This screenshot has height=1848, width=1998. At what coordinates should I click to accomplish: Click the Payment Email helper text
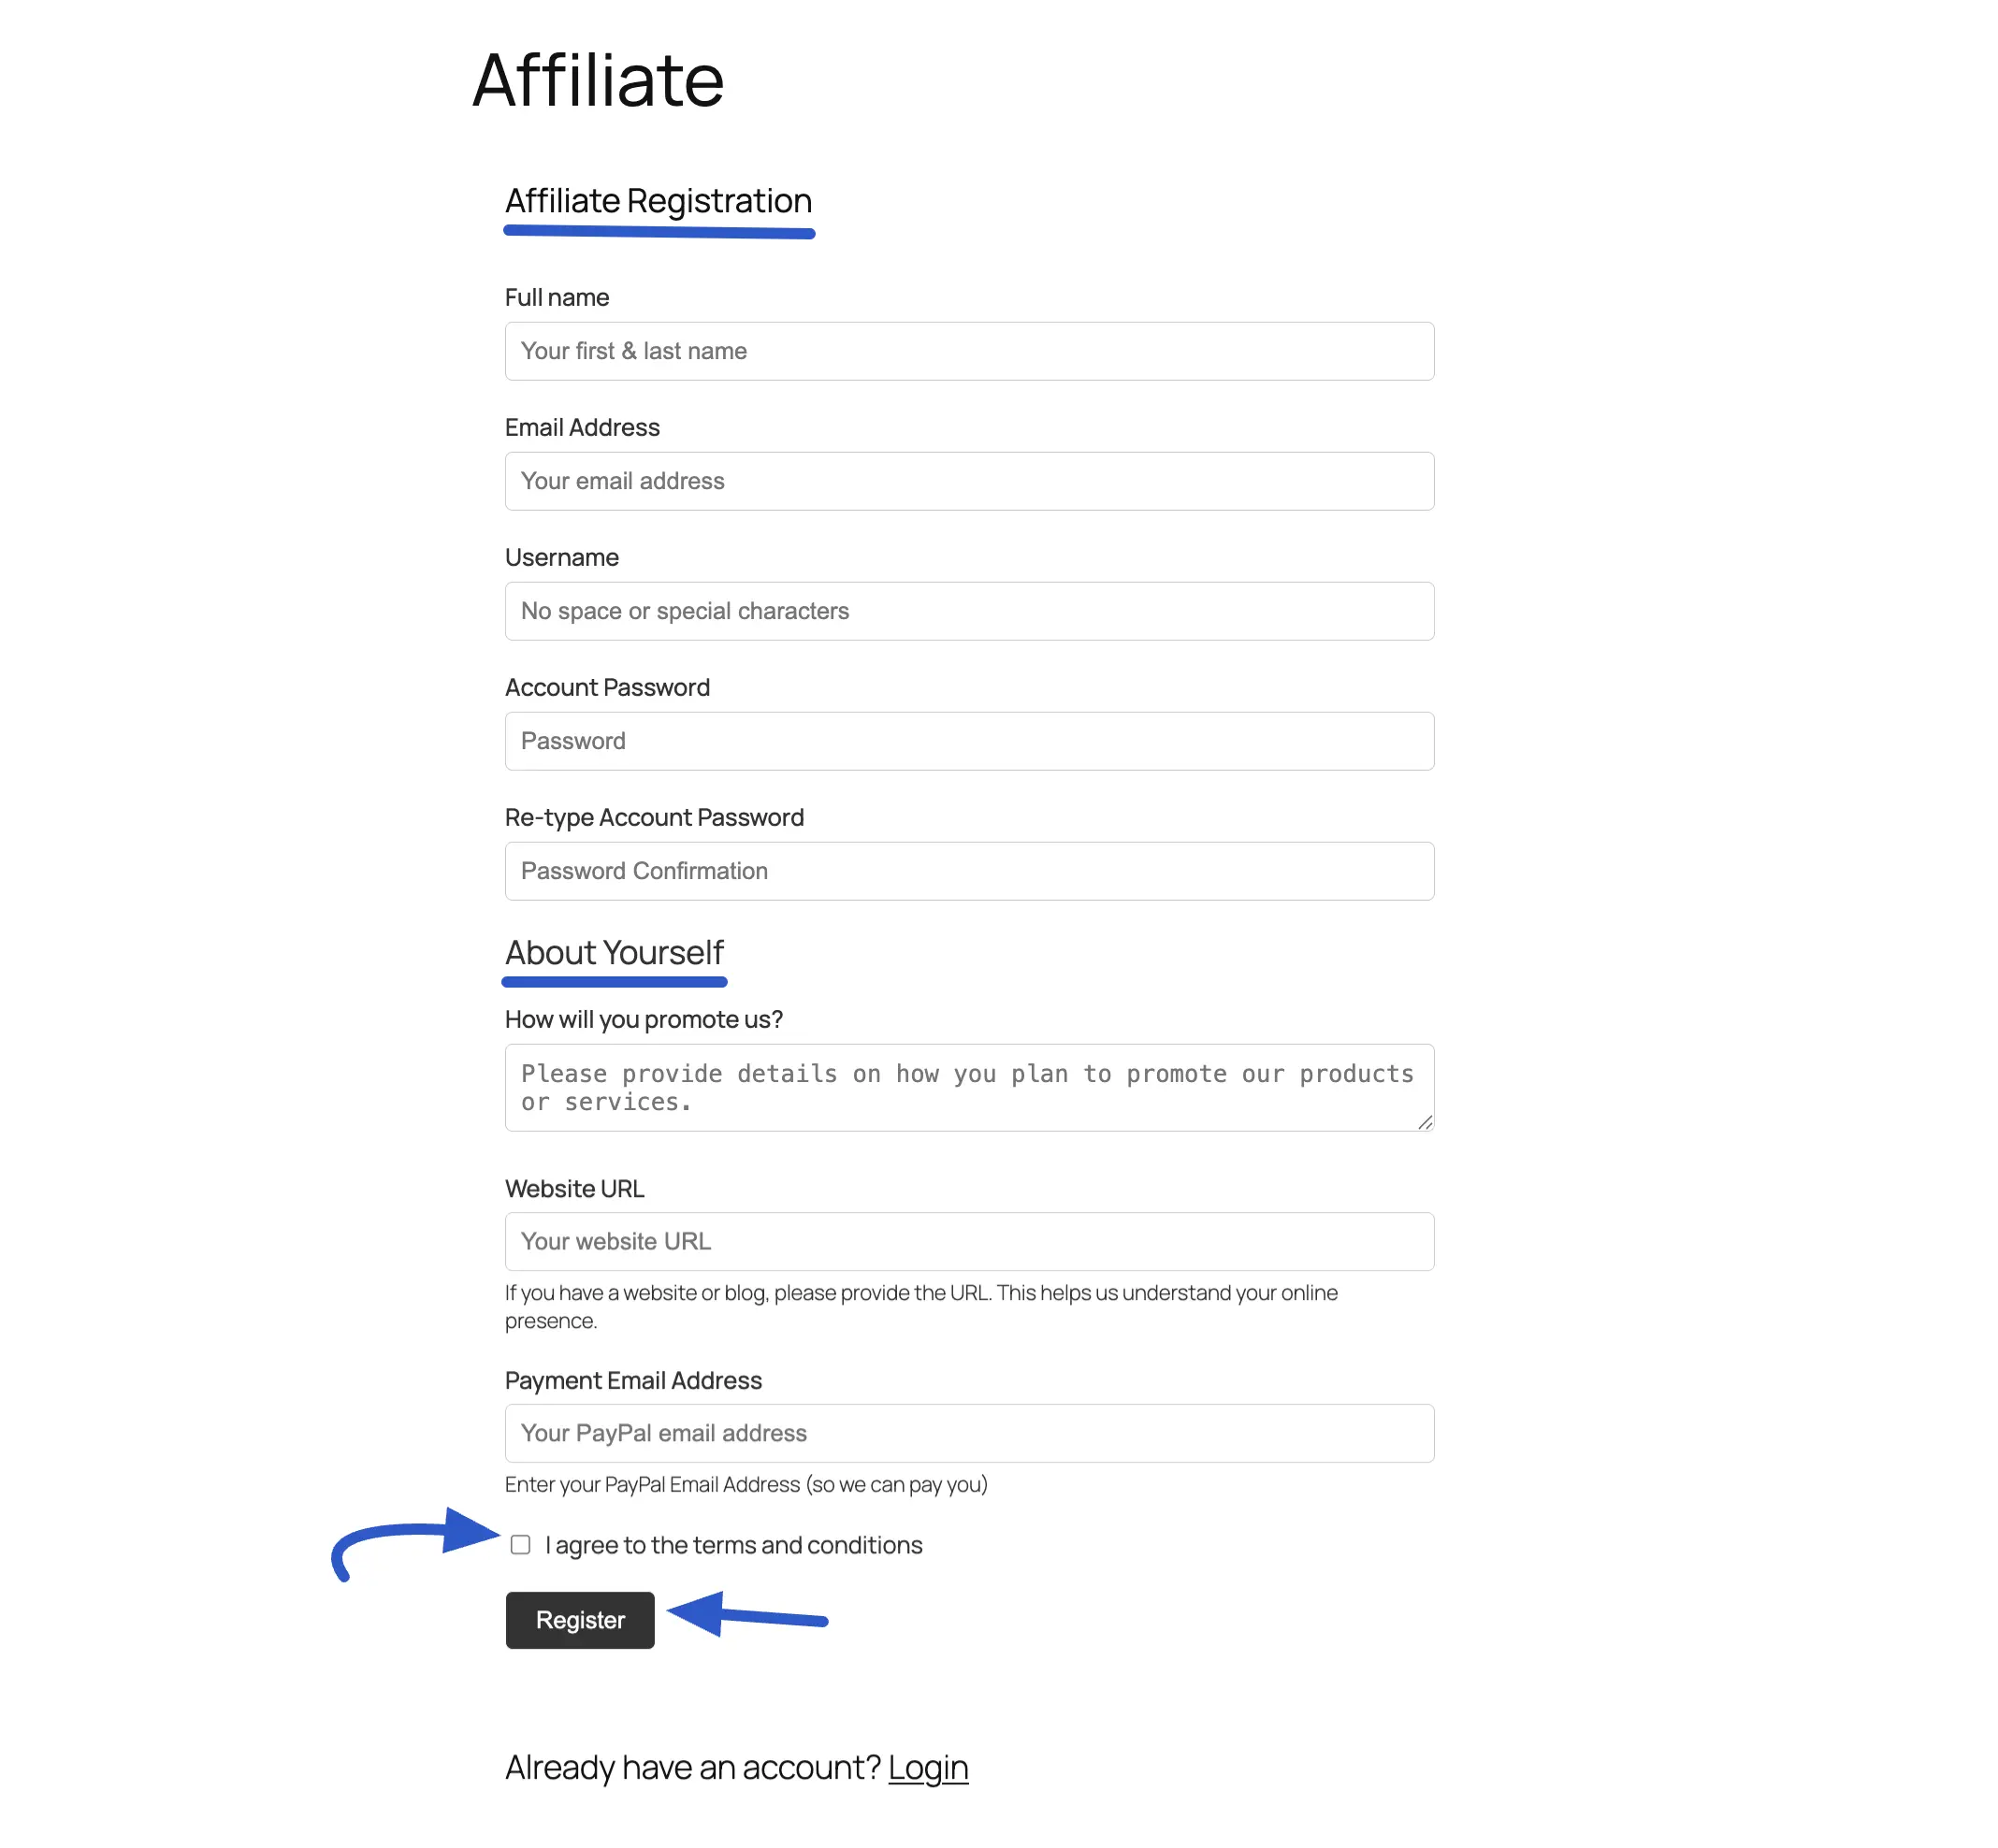746,1485
